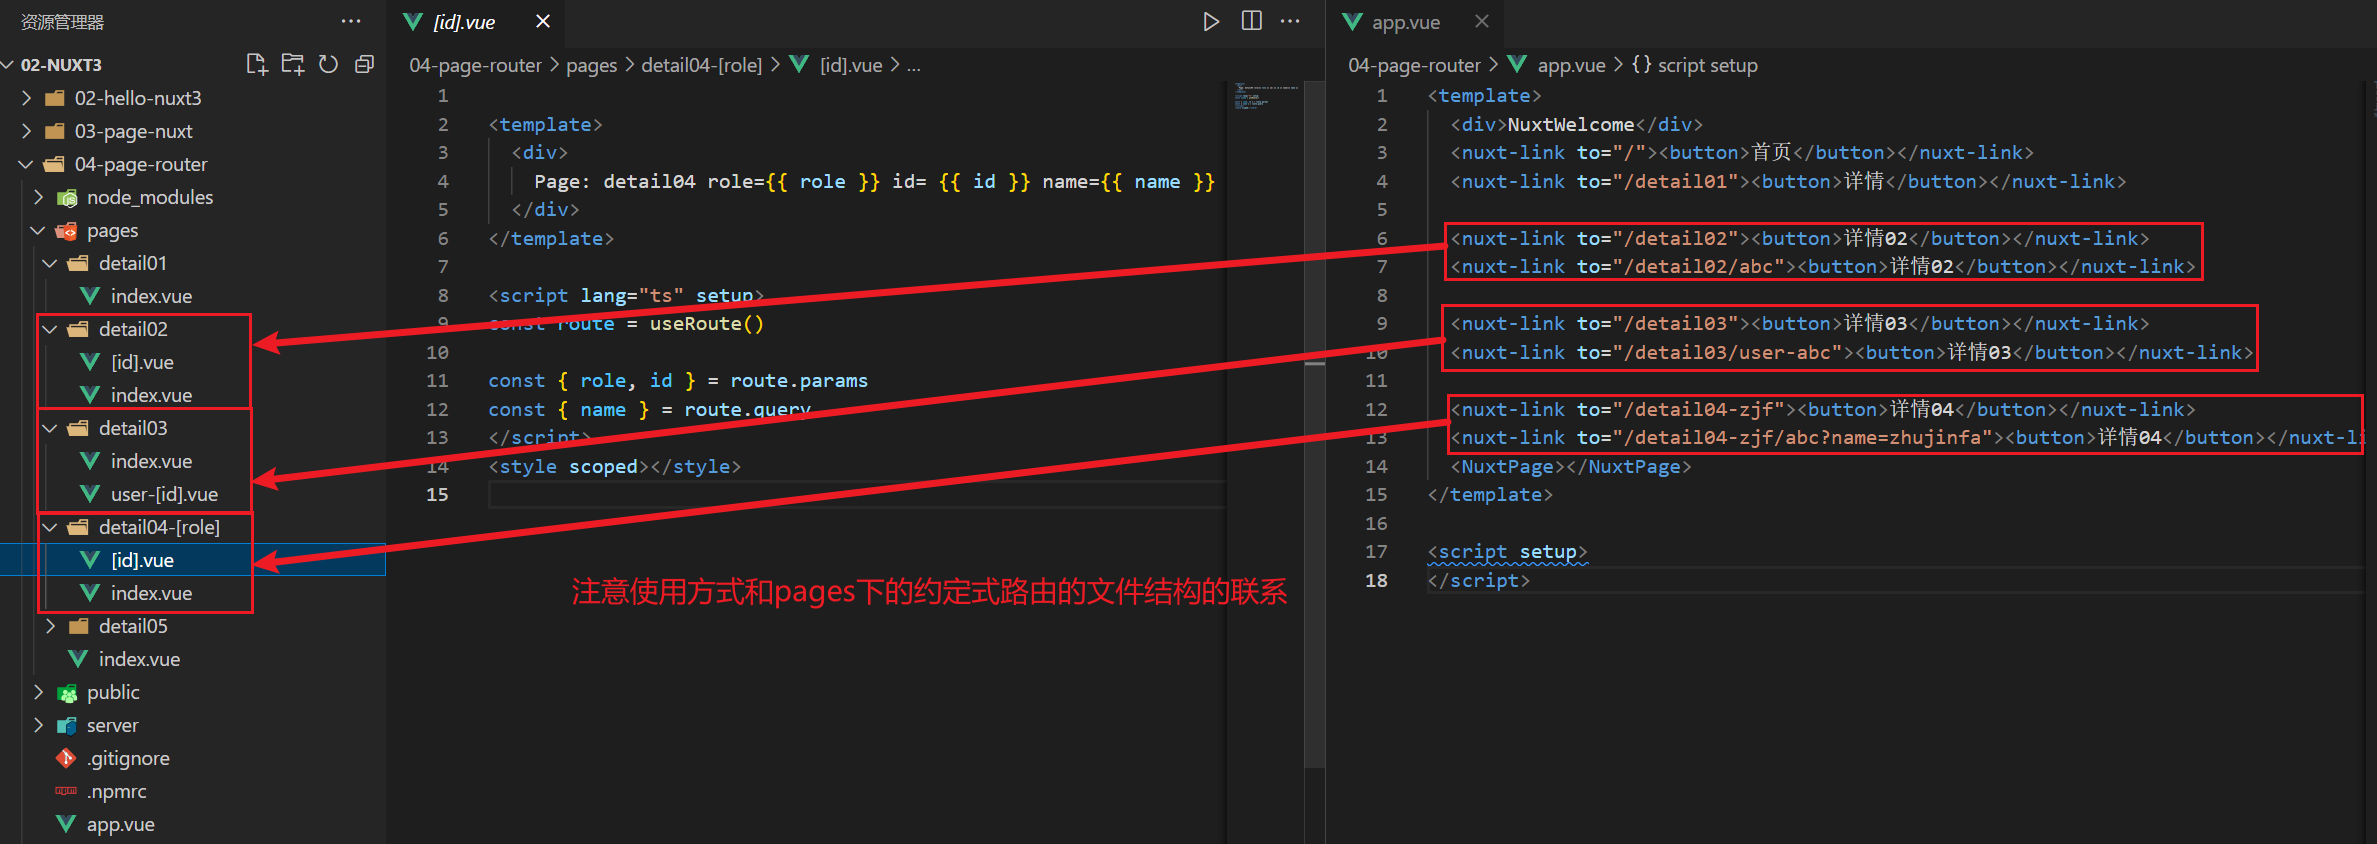Place cursor on line 15 of [id].vue
Image resolution: width=2377 pixels, height=844 pixels.
(x=856, y=495)
